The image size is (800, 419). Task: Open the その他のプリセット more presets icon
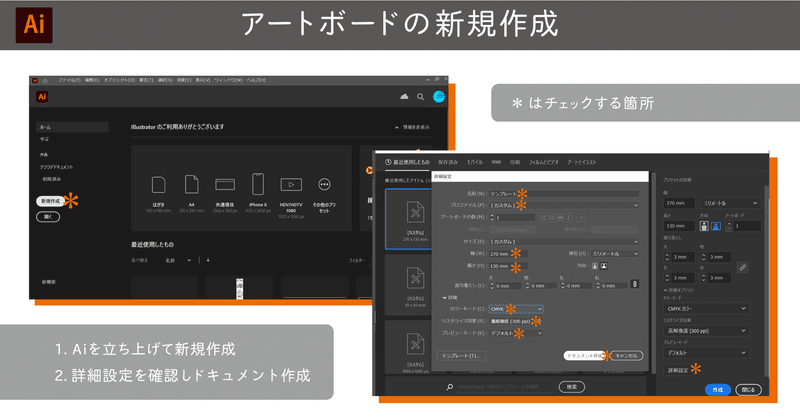[x=324, y=184]
